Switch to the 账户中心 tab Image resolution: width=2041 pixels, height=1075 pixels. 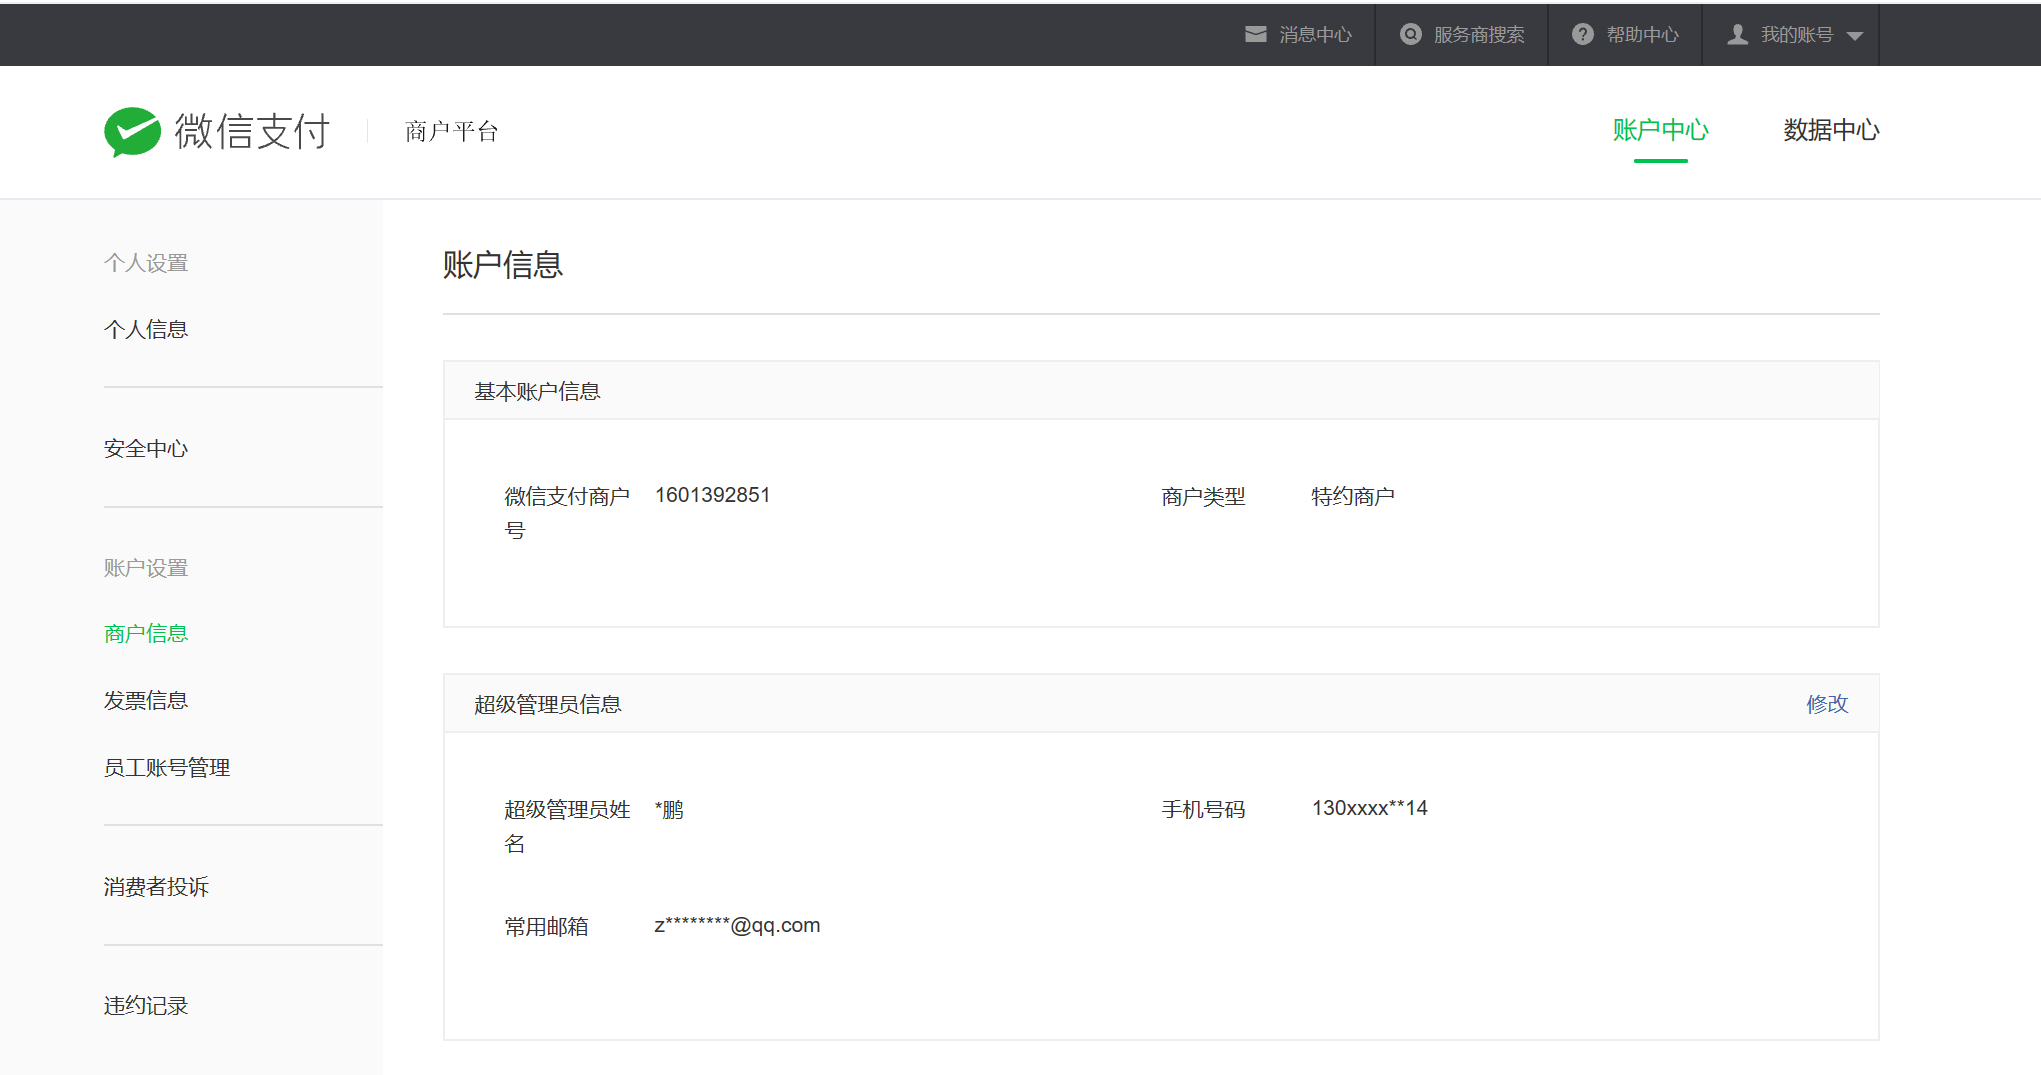(x=1660, y=130)
